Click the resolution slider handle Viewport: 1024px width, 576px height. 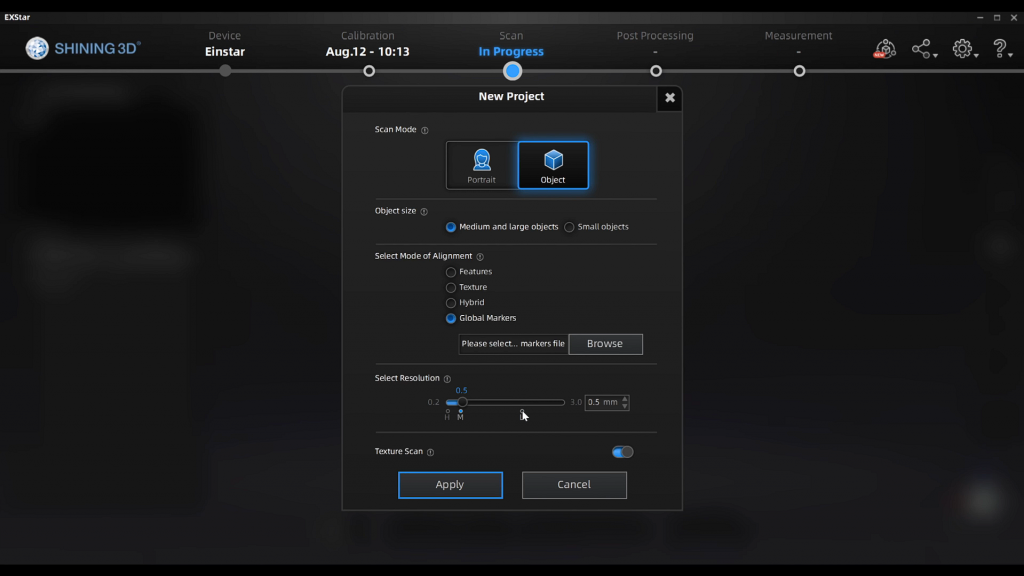(462, 402)
